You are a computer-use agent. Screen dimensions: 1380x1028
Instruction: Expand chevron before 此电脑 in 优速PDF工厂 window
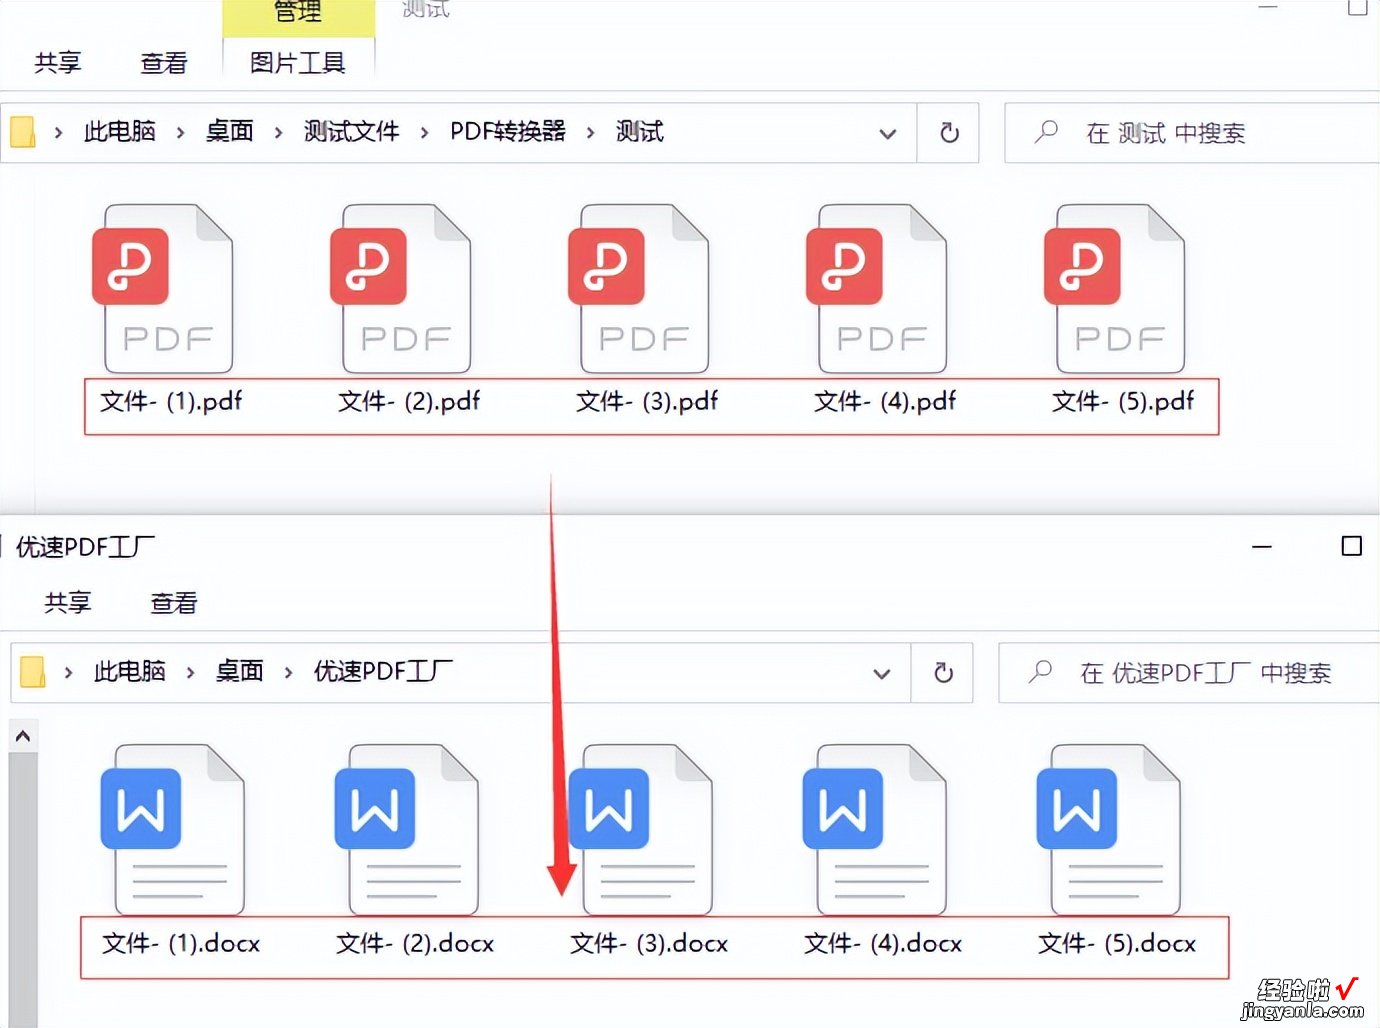click(x=68, y=672)
